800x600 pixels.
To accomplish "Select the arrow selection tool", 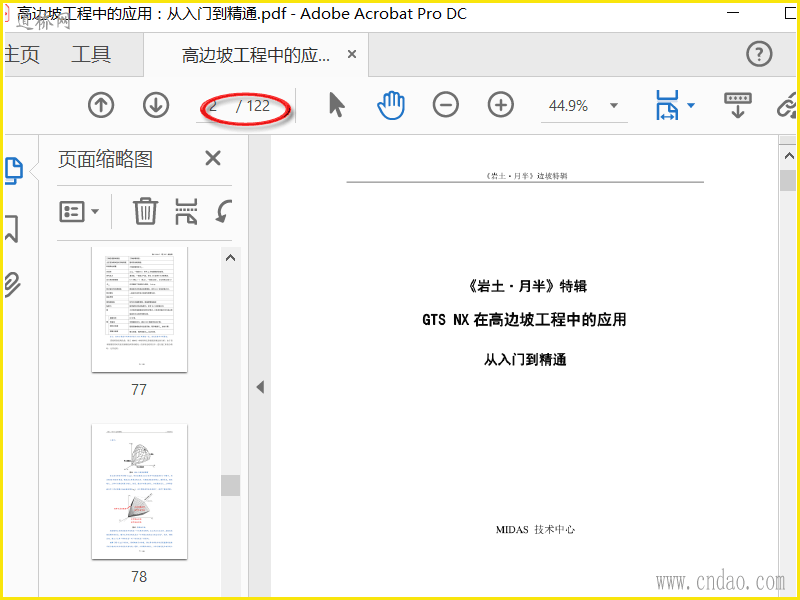I will [x=336, y=105].
